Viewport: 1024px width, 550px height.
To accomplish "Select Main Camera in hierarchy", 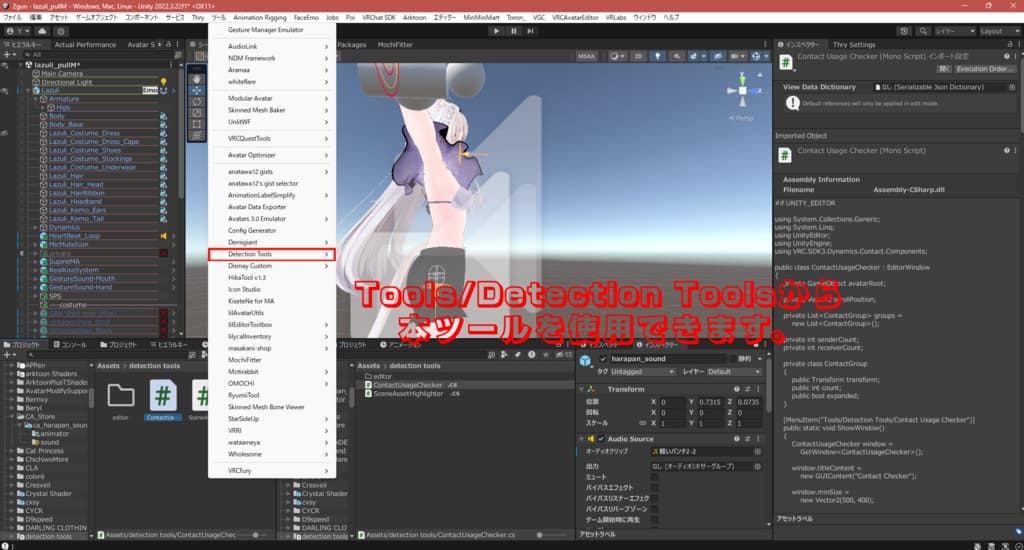I will [62, 74].
